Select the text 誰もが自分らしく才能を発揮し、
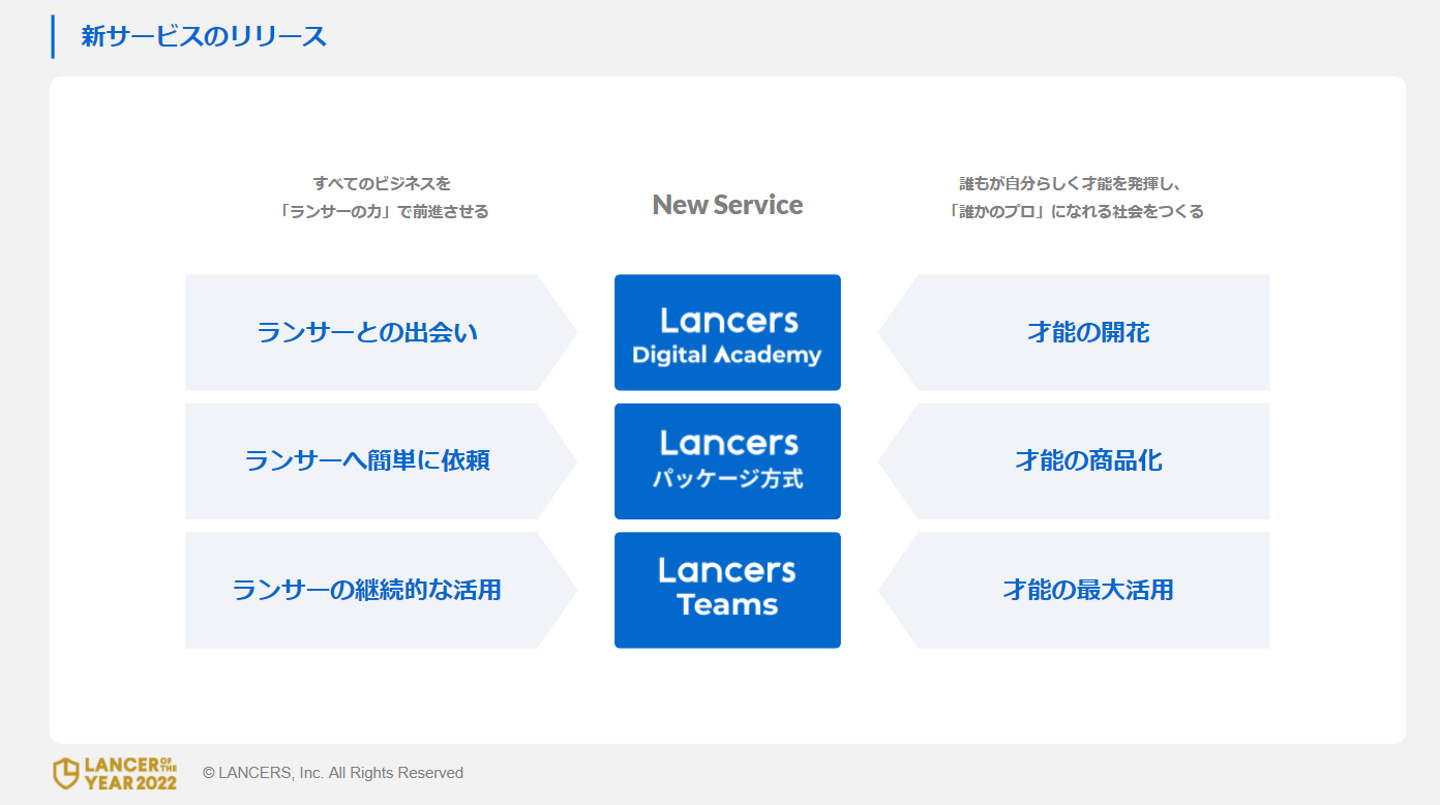This screenshot has height=805, width=1440. coord(1072,183)
